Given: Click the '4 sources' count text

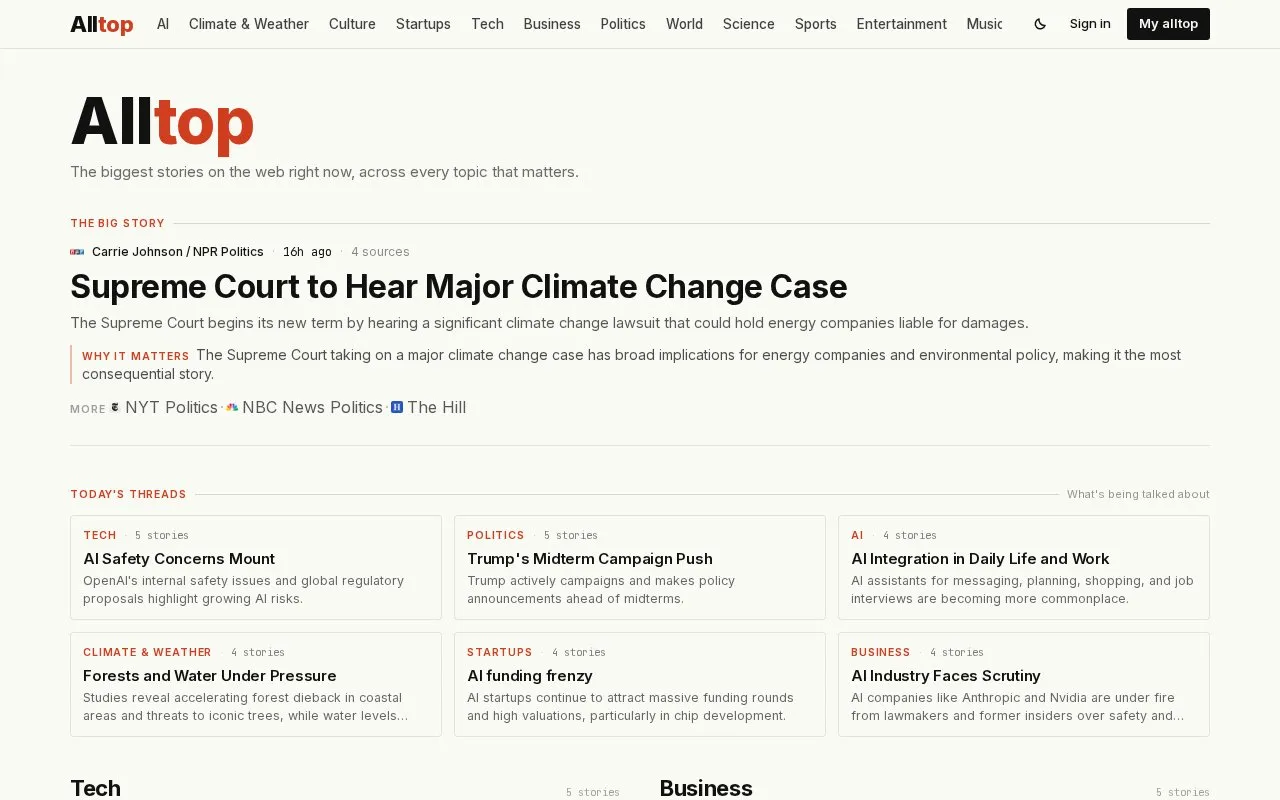Looking at the screenshot, I should [x=380, y=252].
